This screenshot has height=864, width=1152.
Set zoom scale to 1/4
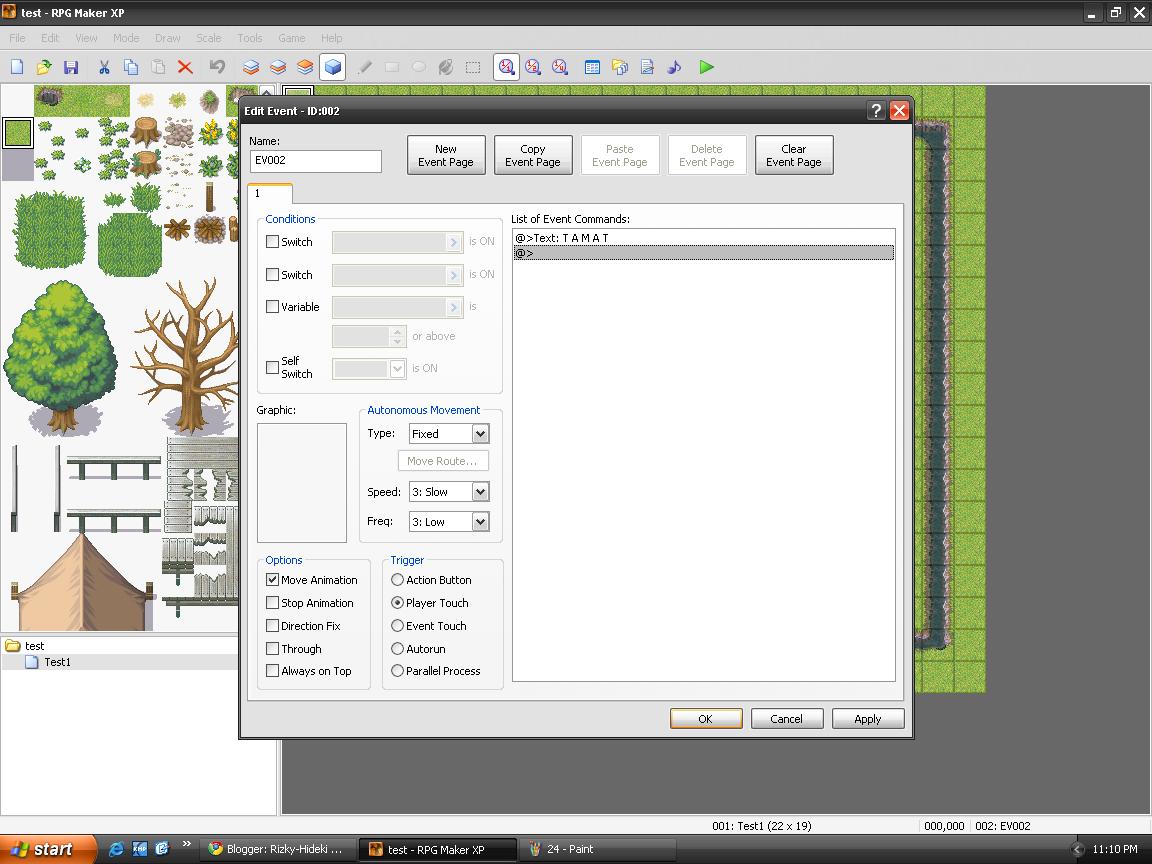pyautogui.click(x=561, y=68)
